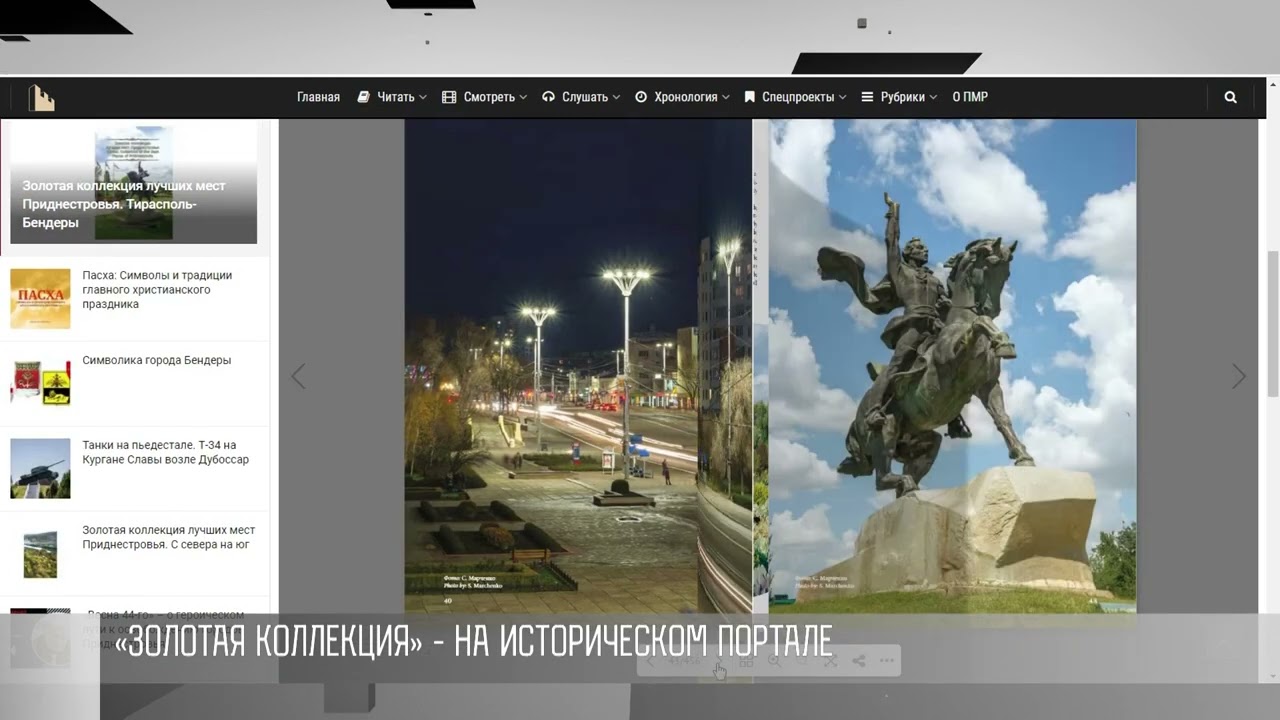The image size is (1280, 720).
Task: Click the site logo in the header
Action: point(41,96)
